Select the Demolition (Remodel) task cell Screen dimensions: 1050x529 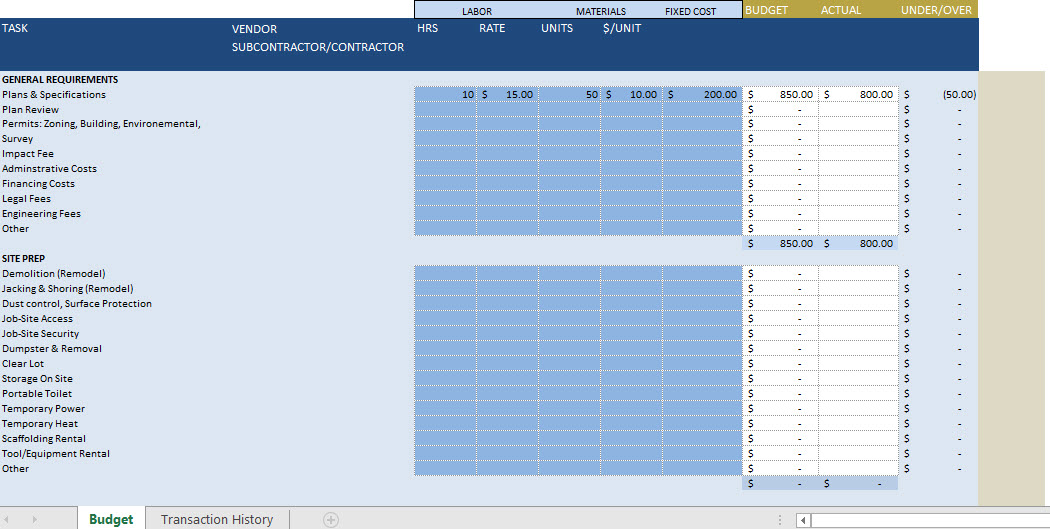(54, 274)
